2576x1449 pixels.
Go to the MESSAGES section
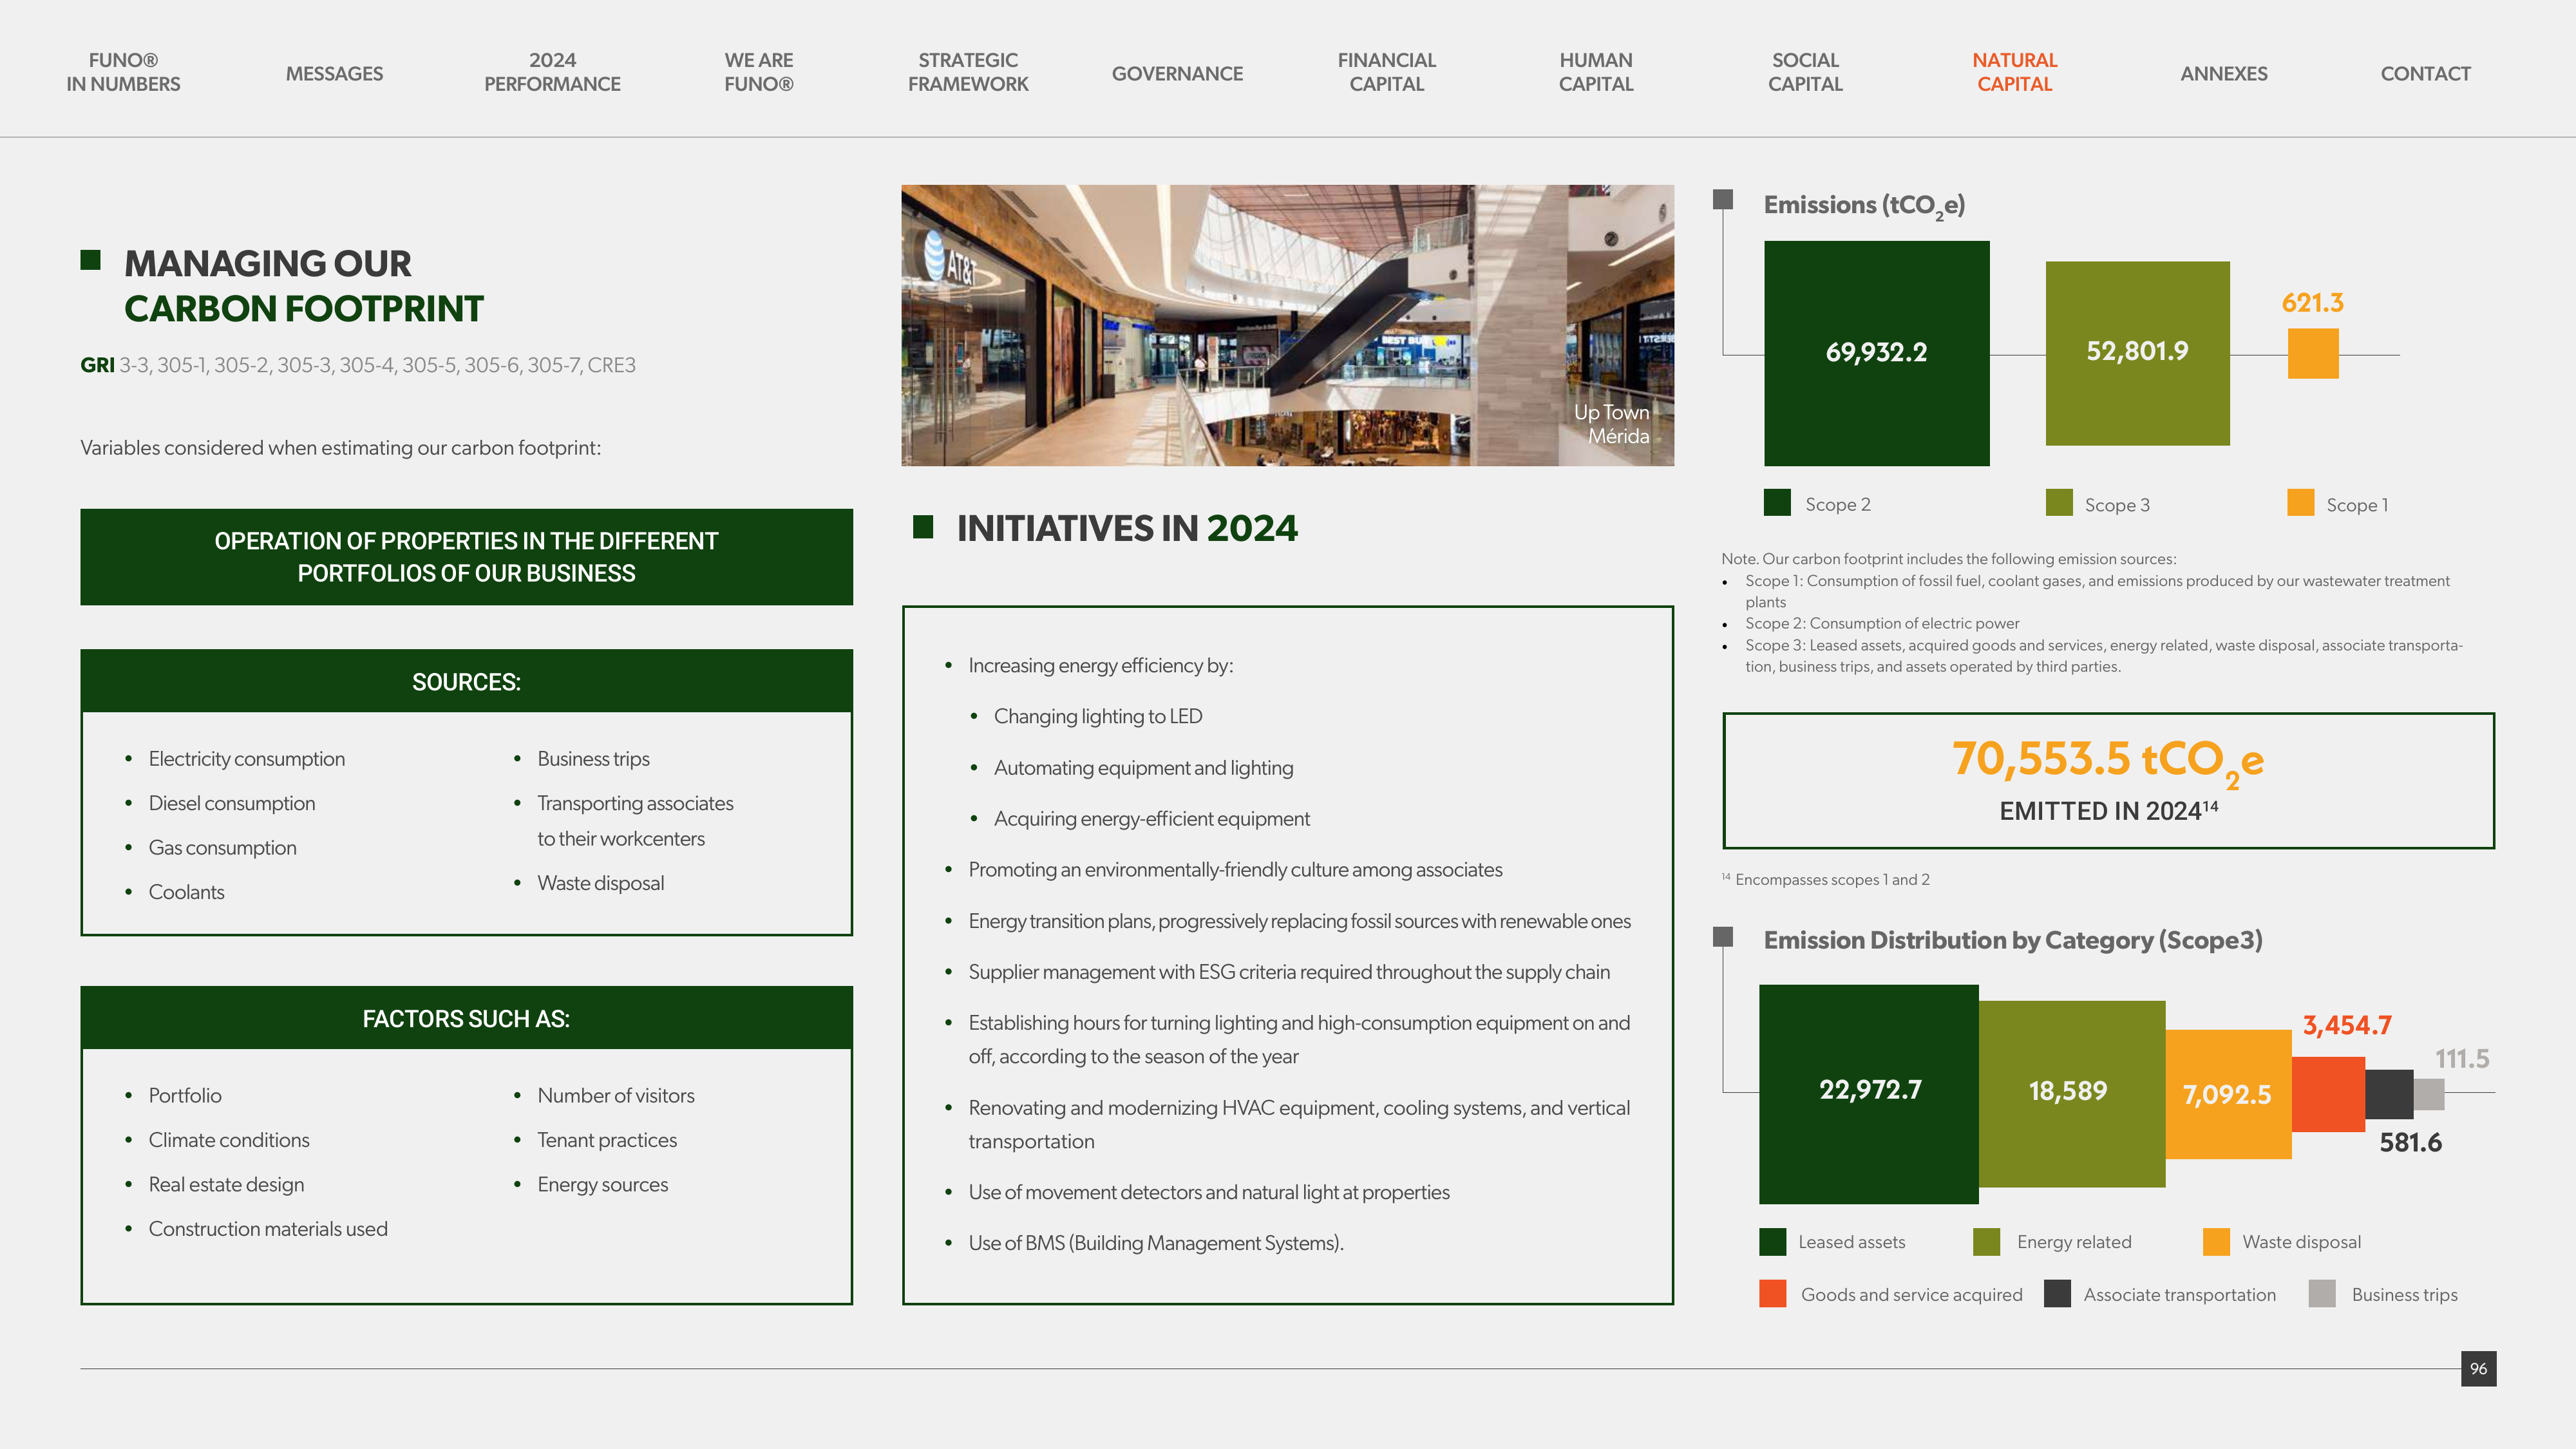[x=334, y=73]
